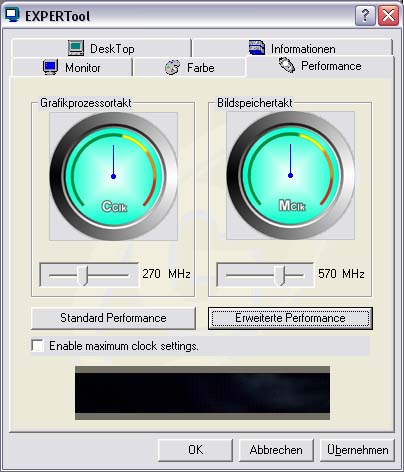Click the Bildspeichertakt slider handle
404x472 pixels.
coord(280,275)
